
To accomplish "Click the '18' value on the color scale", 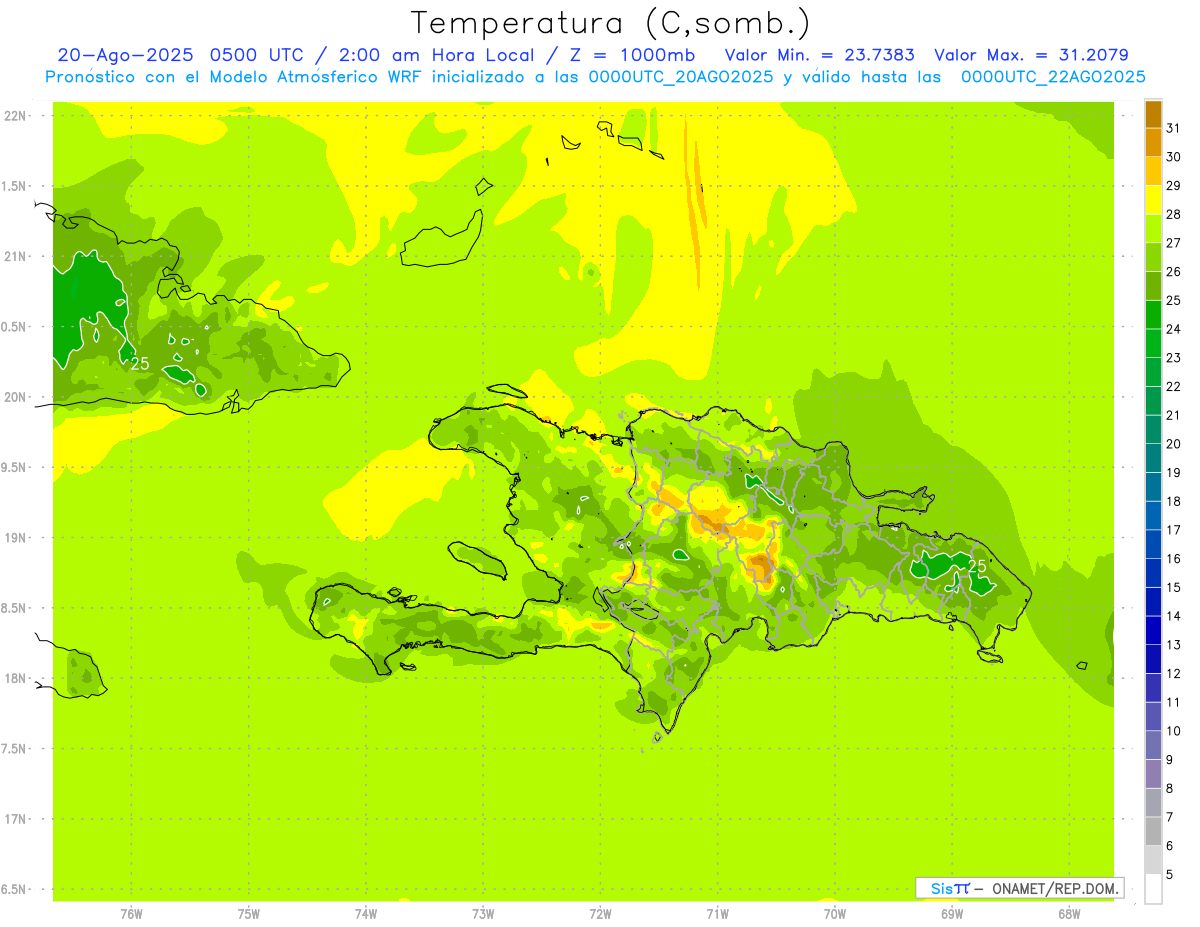I will 1174,501.
